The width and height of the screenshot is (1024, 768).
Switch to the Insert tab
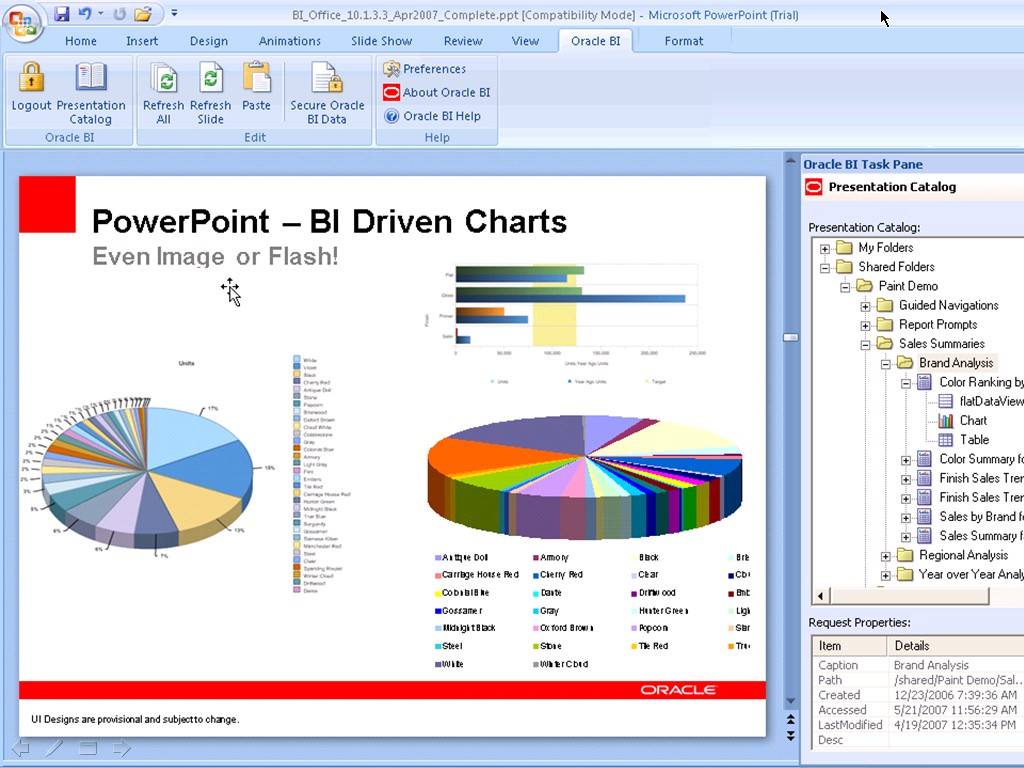pyautogui.click(x=142, y=41)
